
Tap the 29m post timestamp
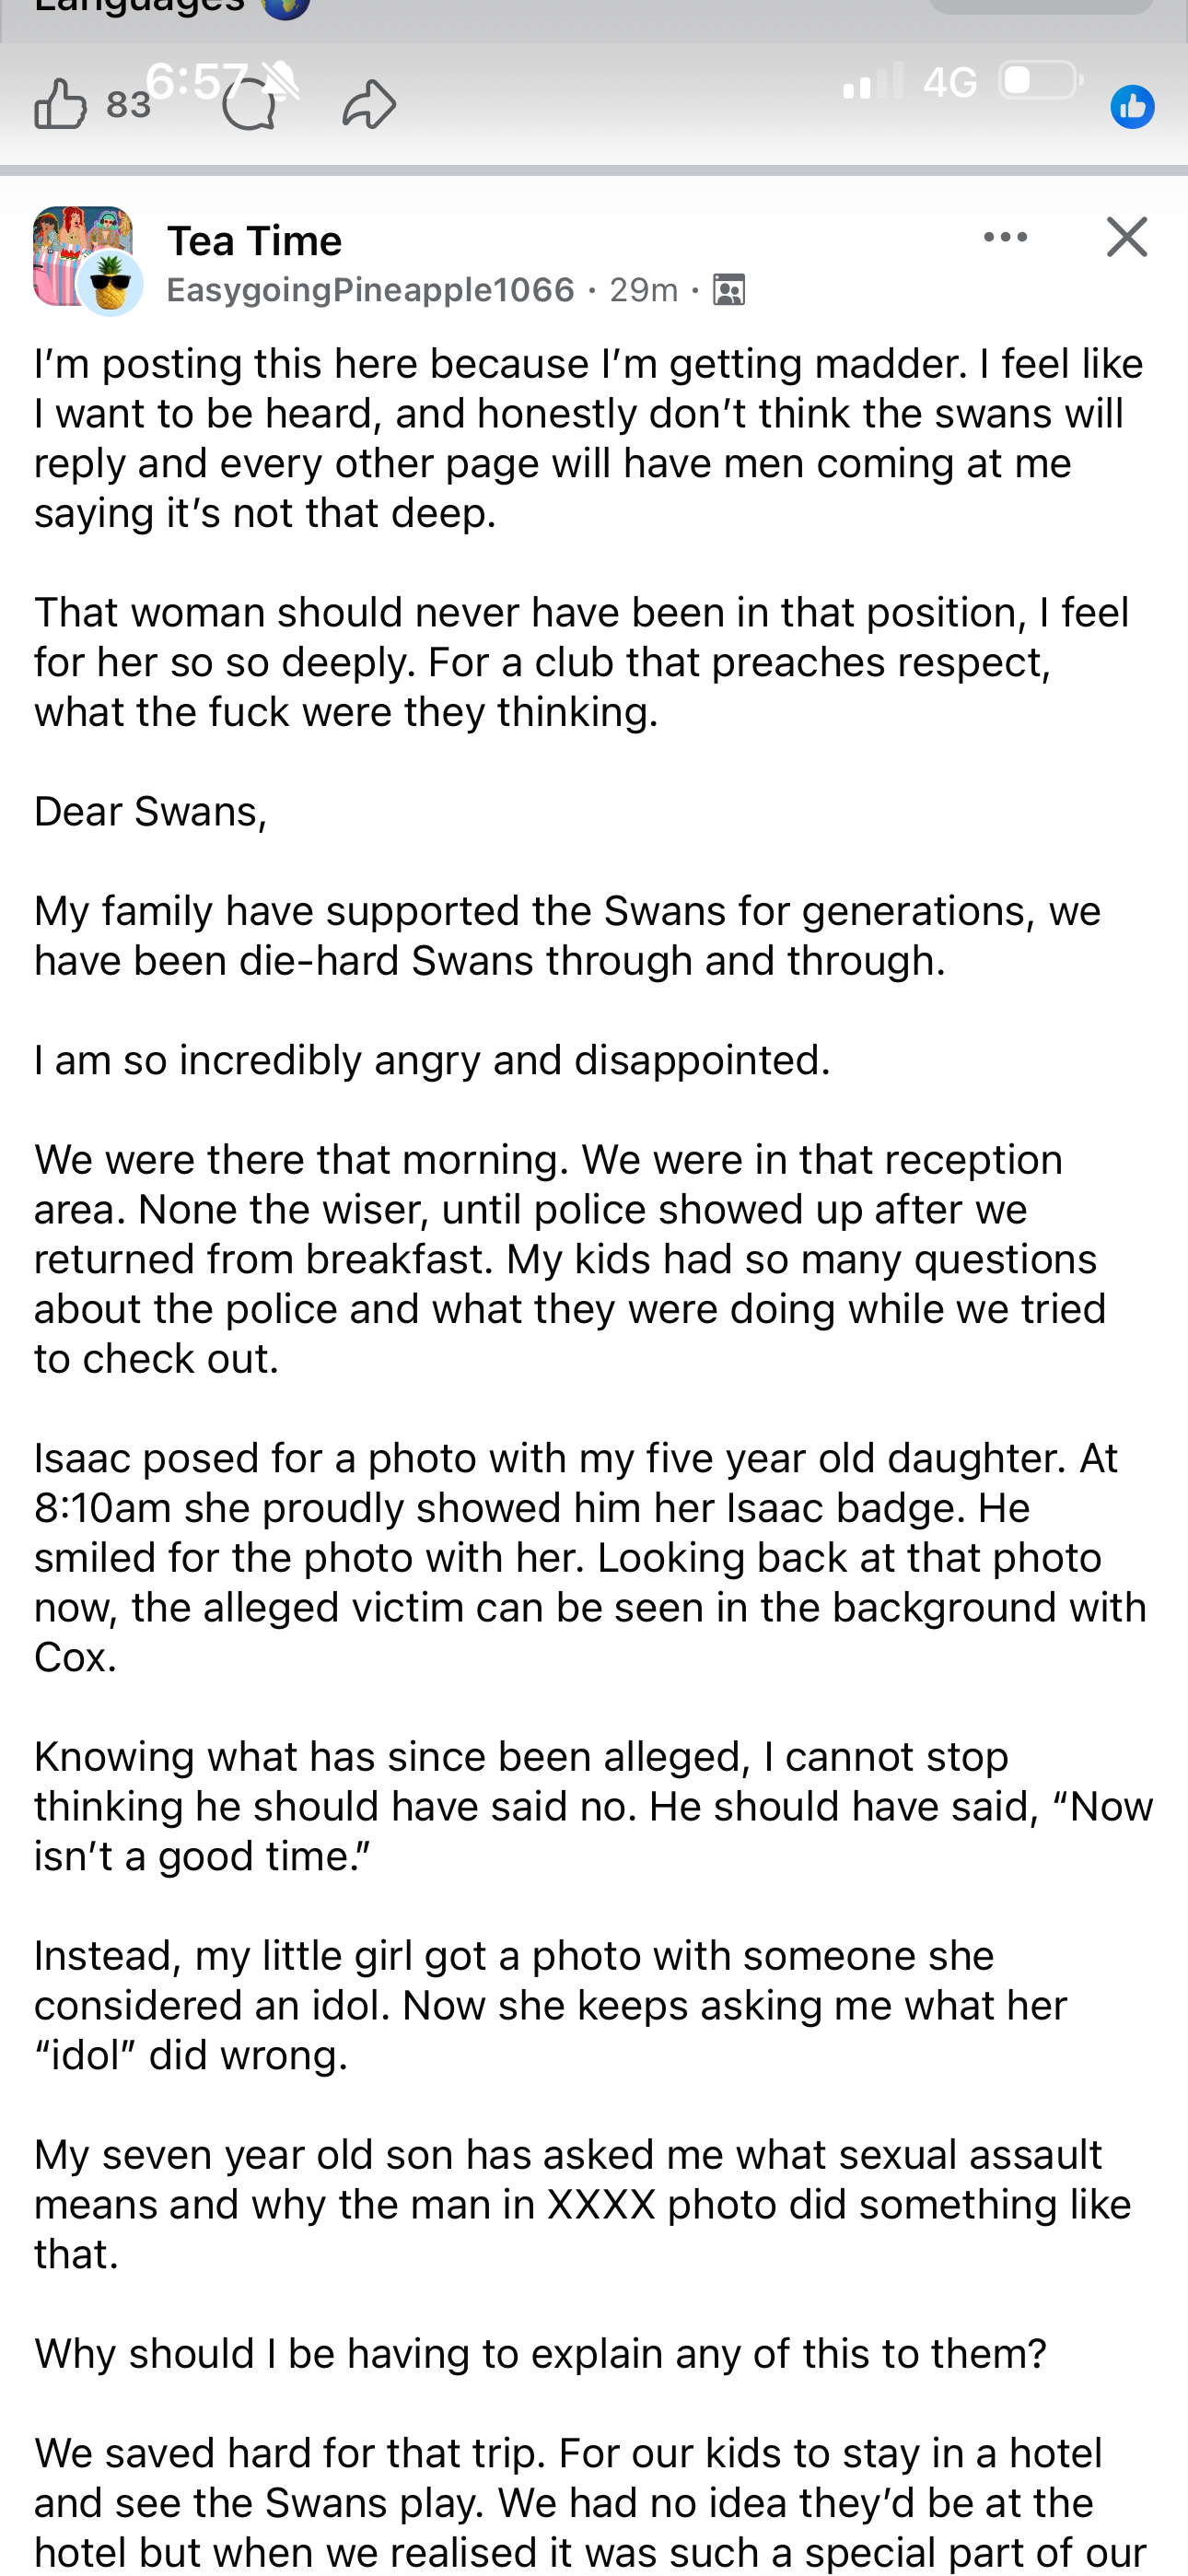644,290
